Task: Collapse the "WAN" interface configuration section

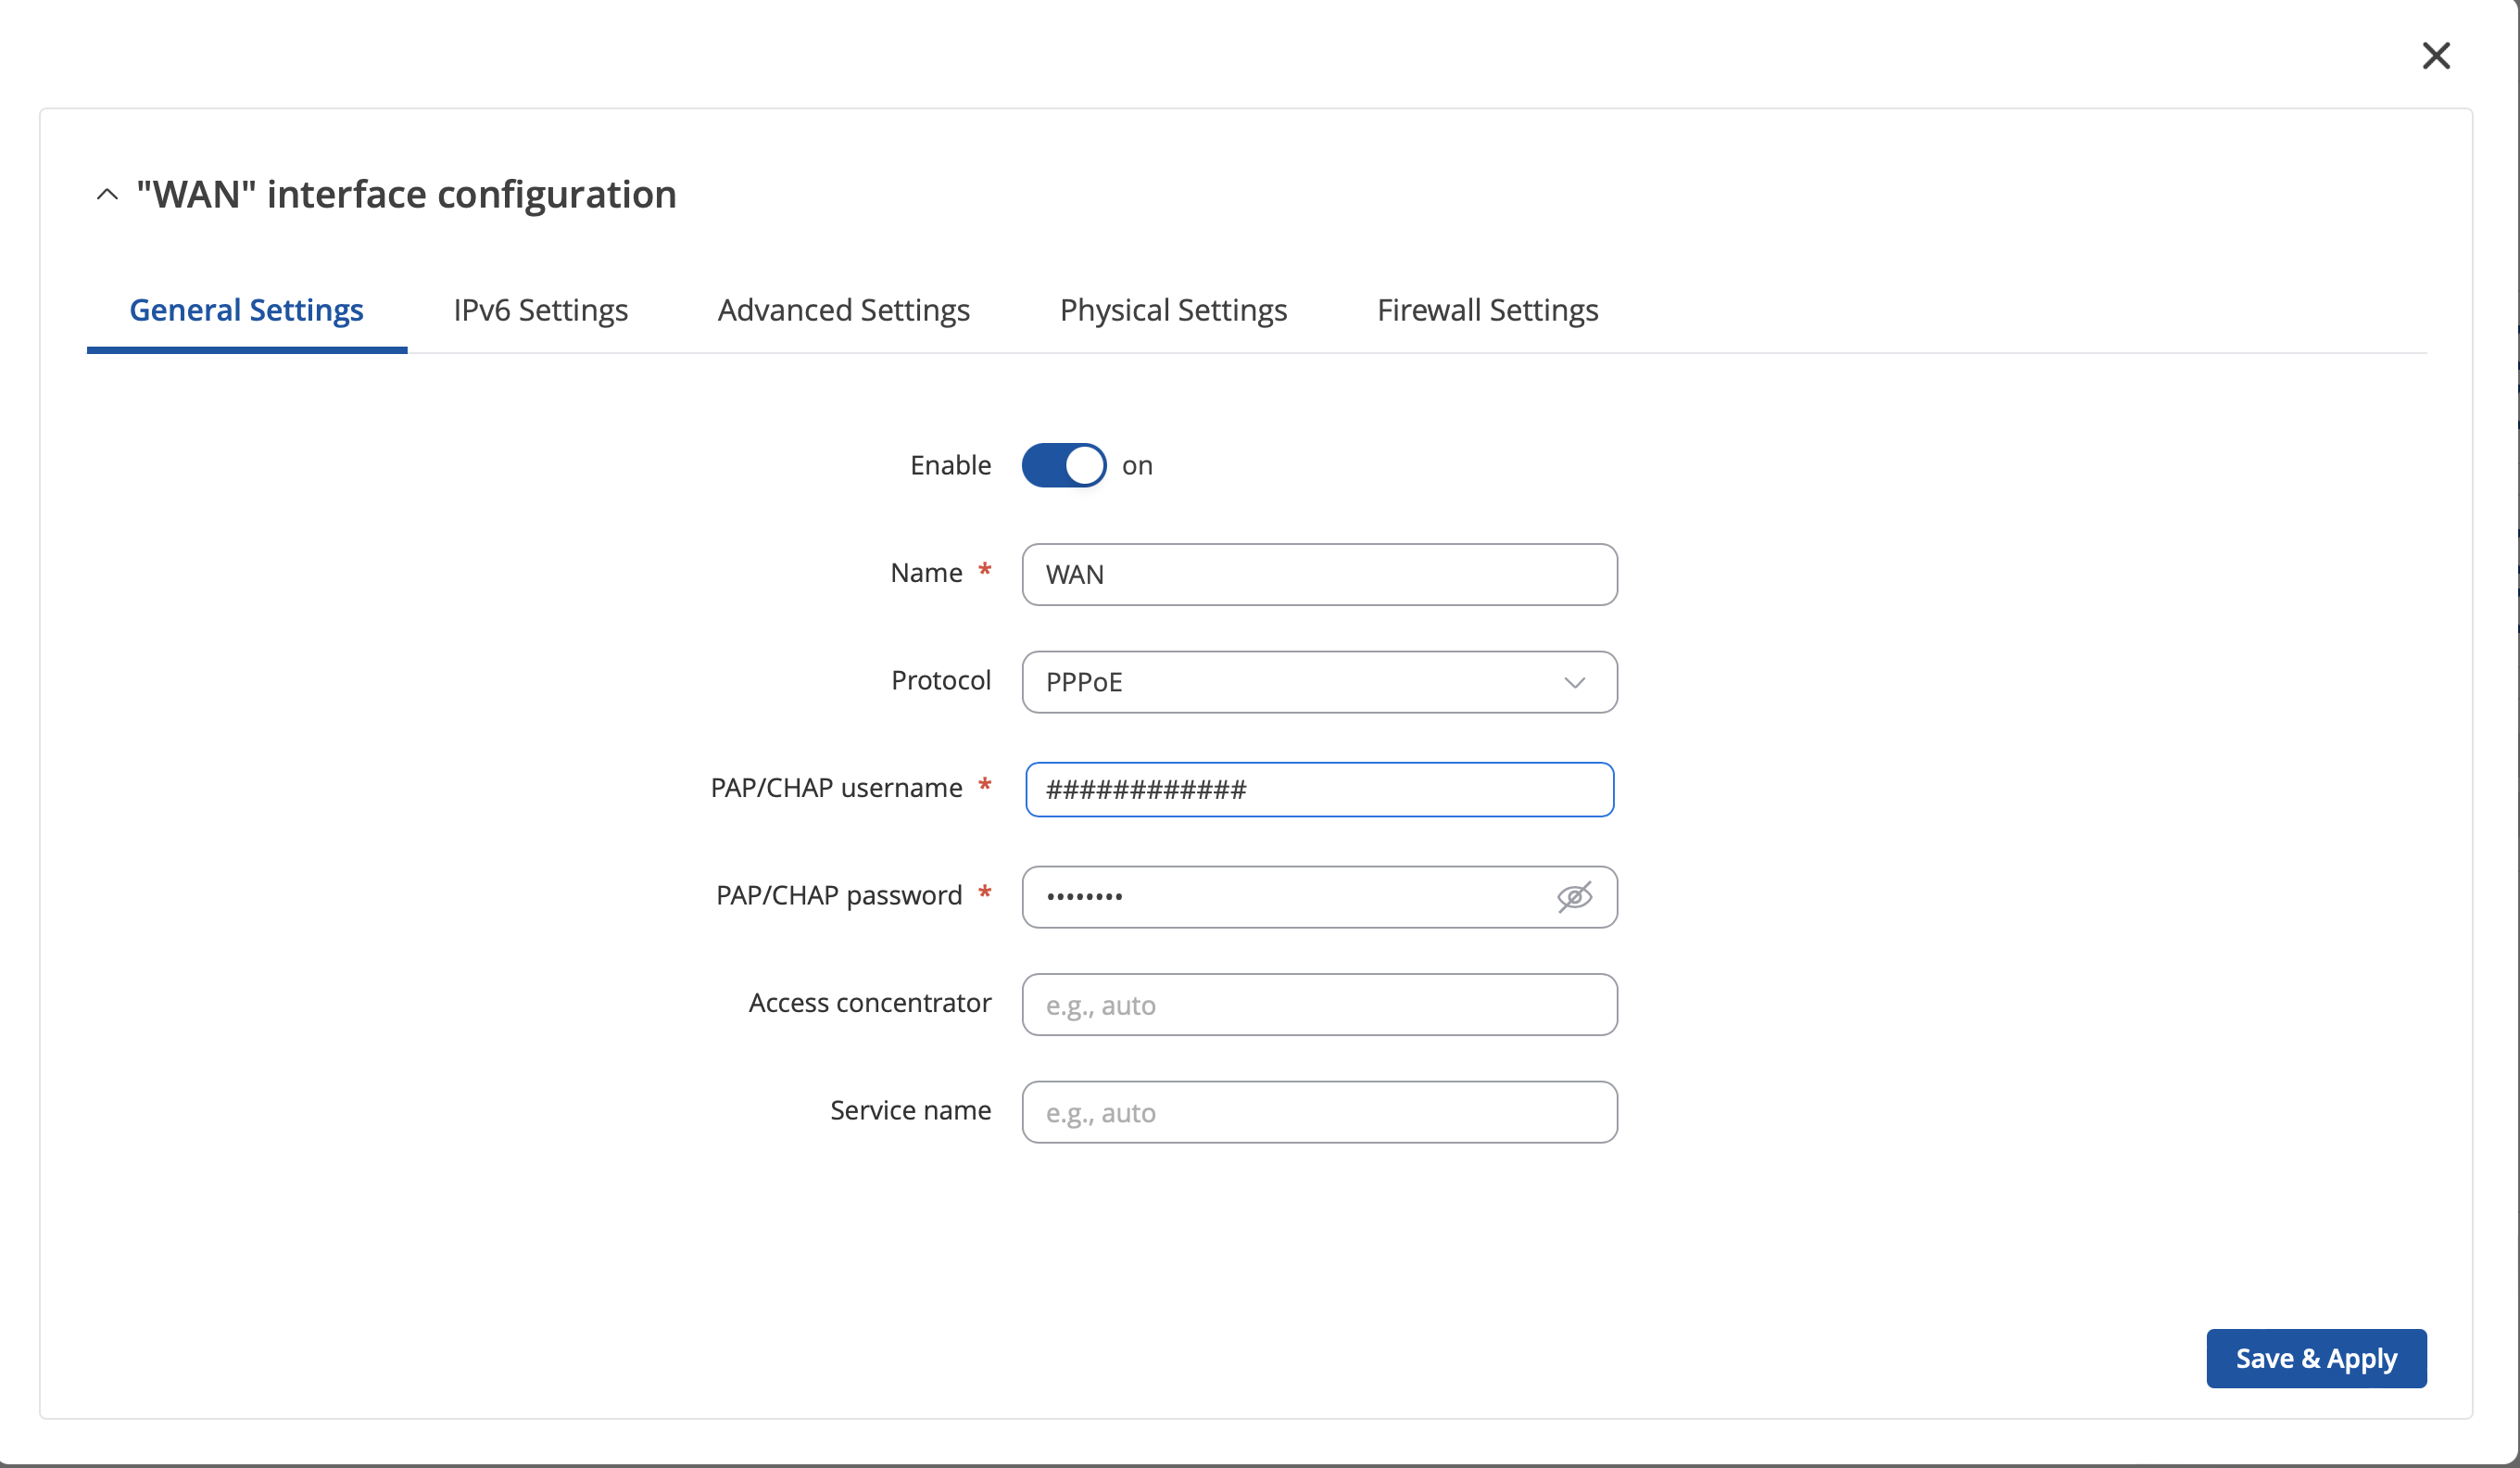Action: [x=107, y=194]
